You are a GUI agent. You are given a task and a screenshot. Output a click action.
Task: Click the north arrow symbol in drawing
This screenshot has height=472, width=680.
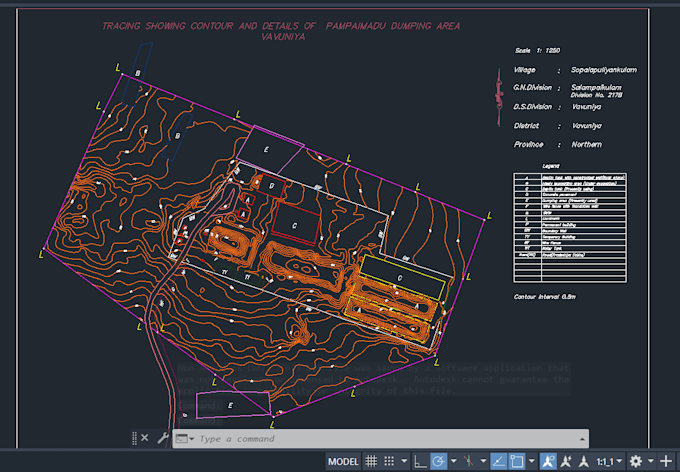[x=499, y=98]
